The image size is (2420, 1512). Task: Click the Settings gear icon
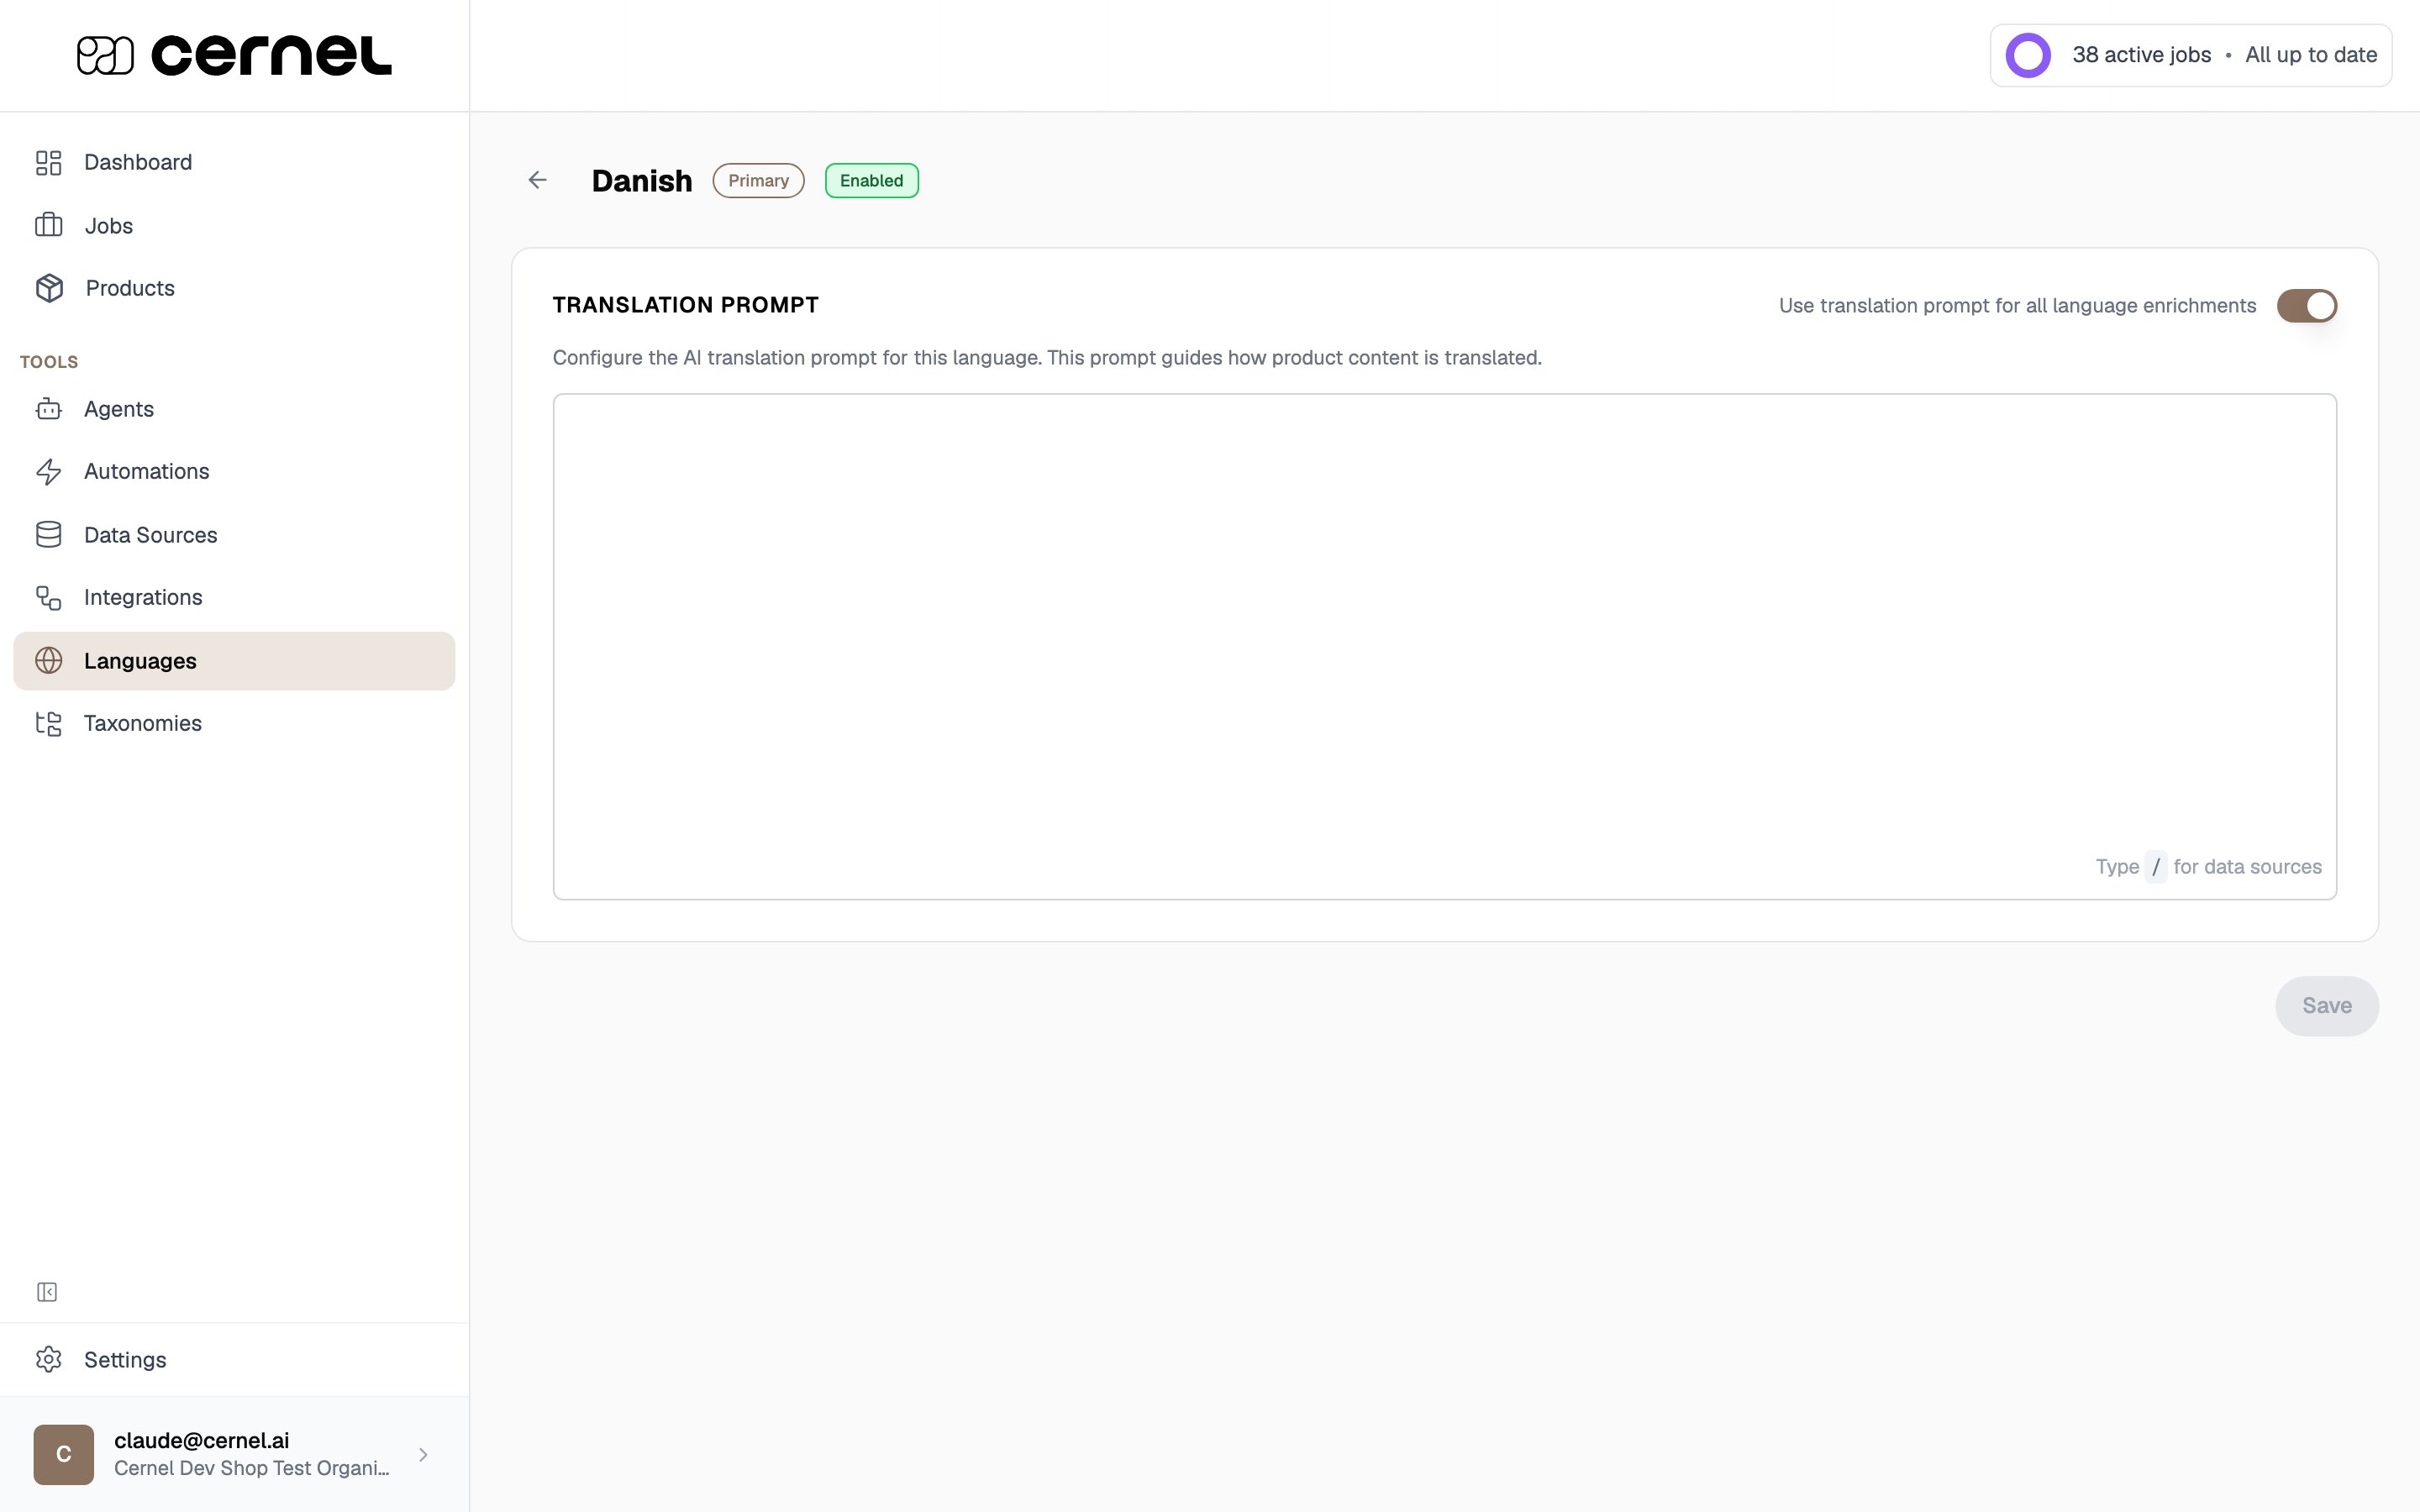point(48,1359)
